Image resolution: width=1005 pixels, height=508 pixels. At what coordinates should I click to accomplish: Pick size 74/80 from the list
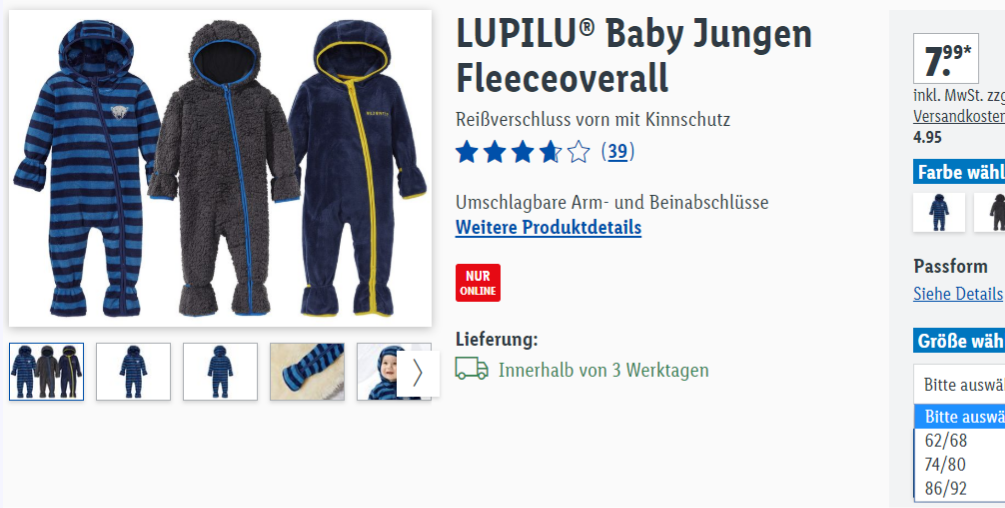point(959,464)
